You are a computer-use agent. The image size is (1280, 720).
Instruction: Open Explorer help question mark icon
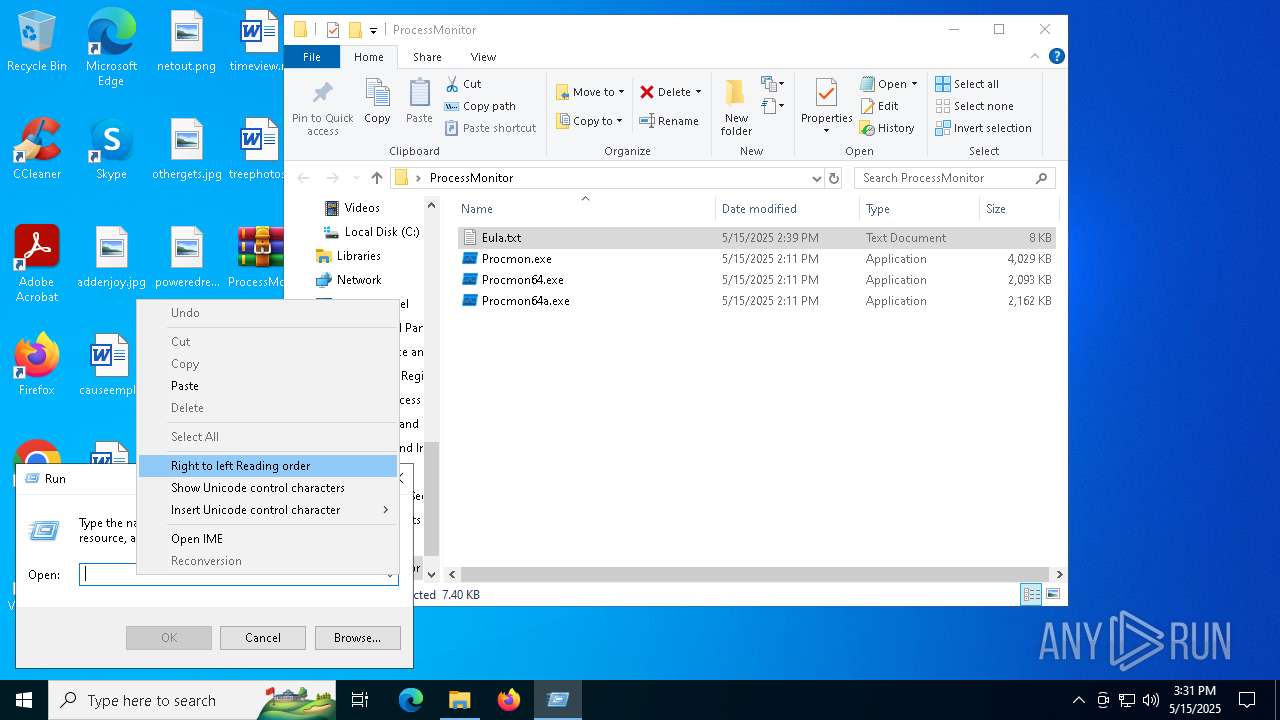[1057, 57]
